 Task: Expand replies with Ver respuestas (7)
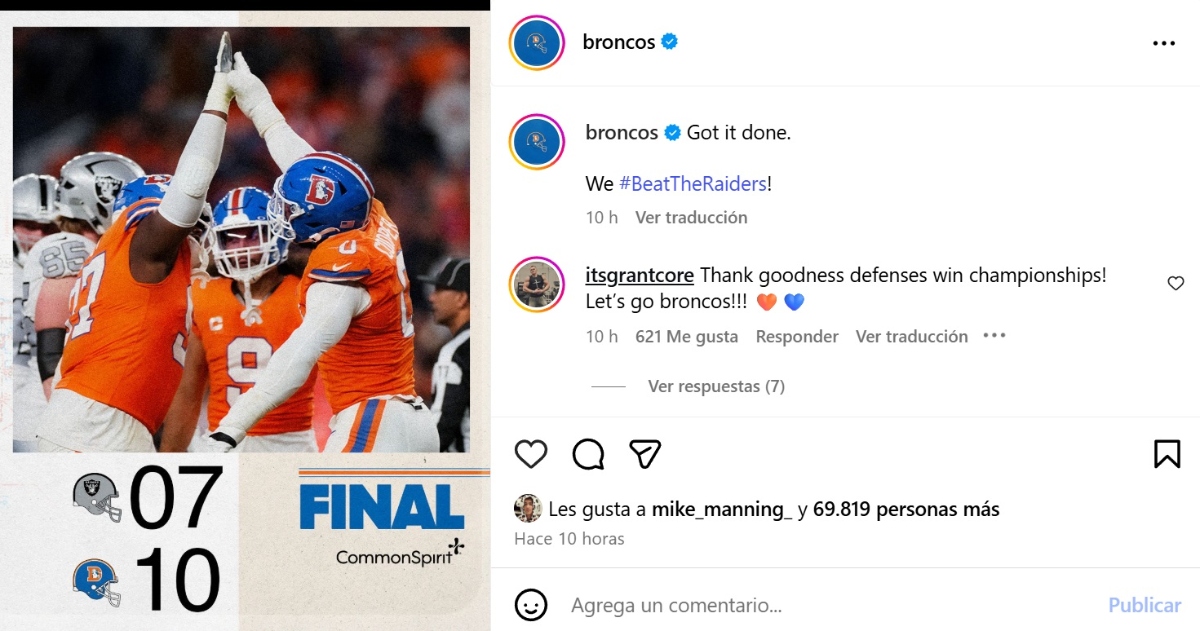(716, 386)
